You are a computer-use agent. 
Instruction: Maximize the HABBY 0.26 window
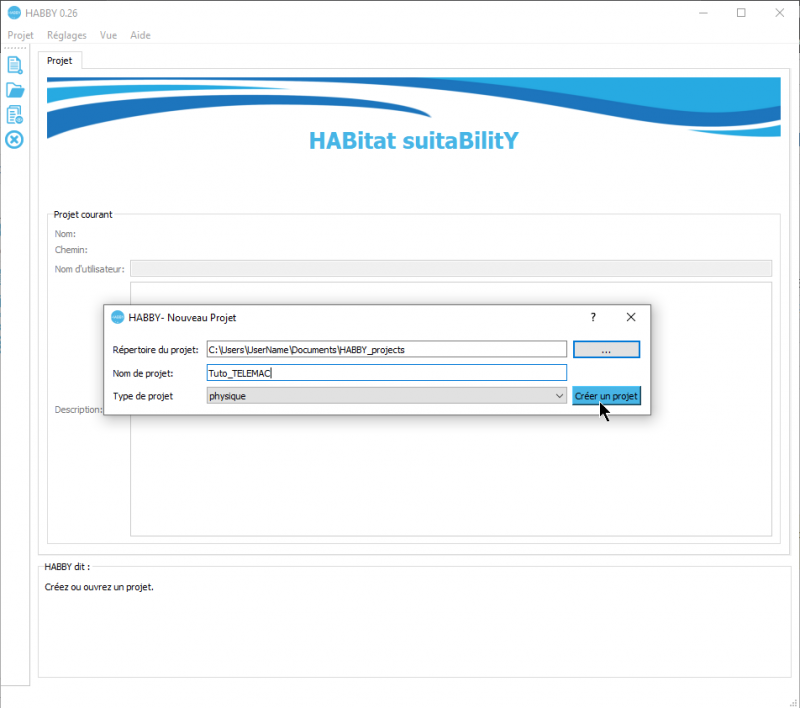(x=741, y=13)
